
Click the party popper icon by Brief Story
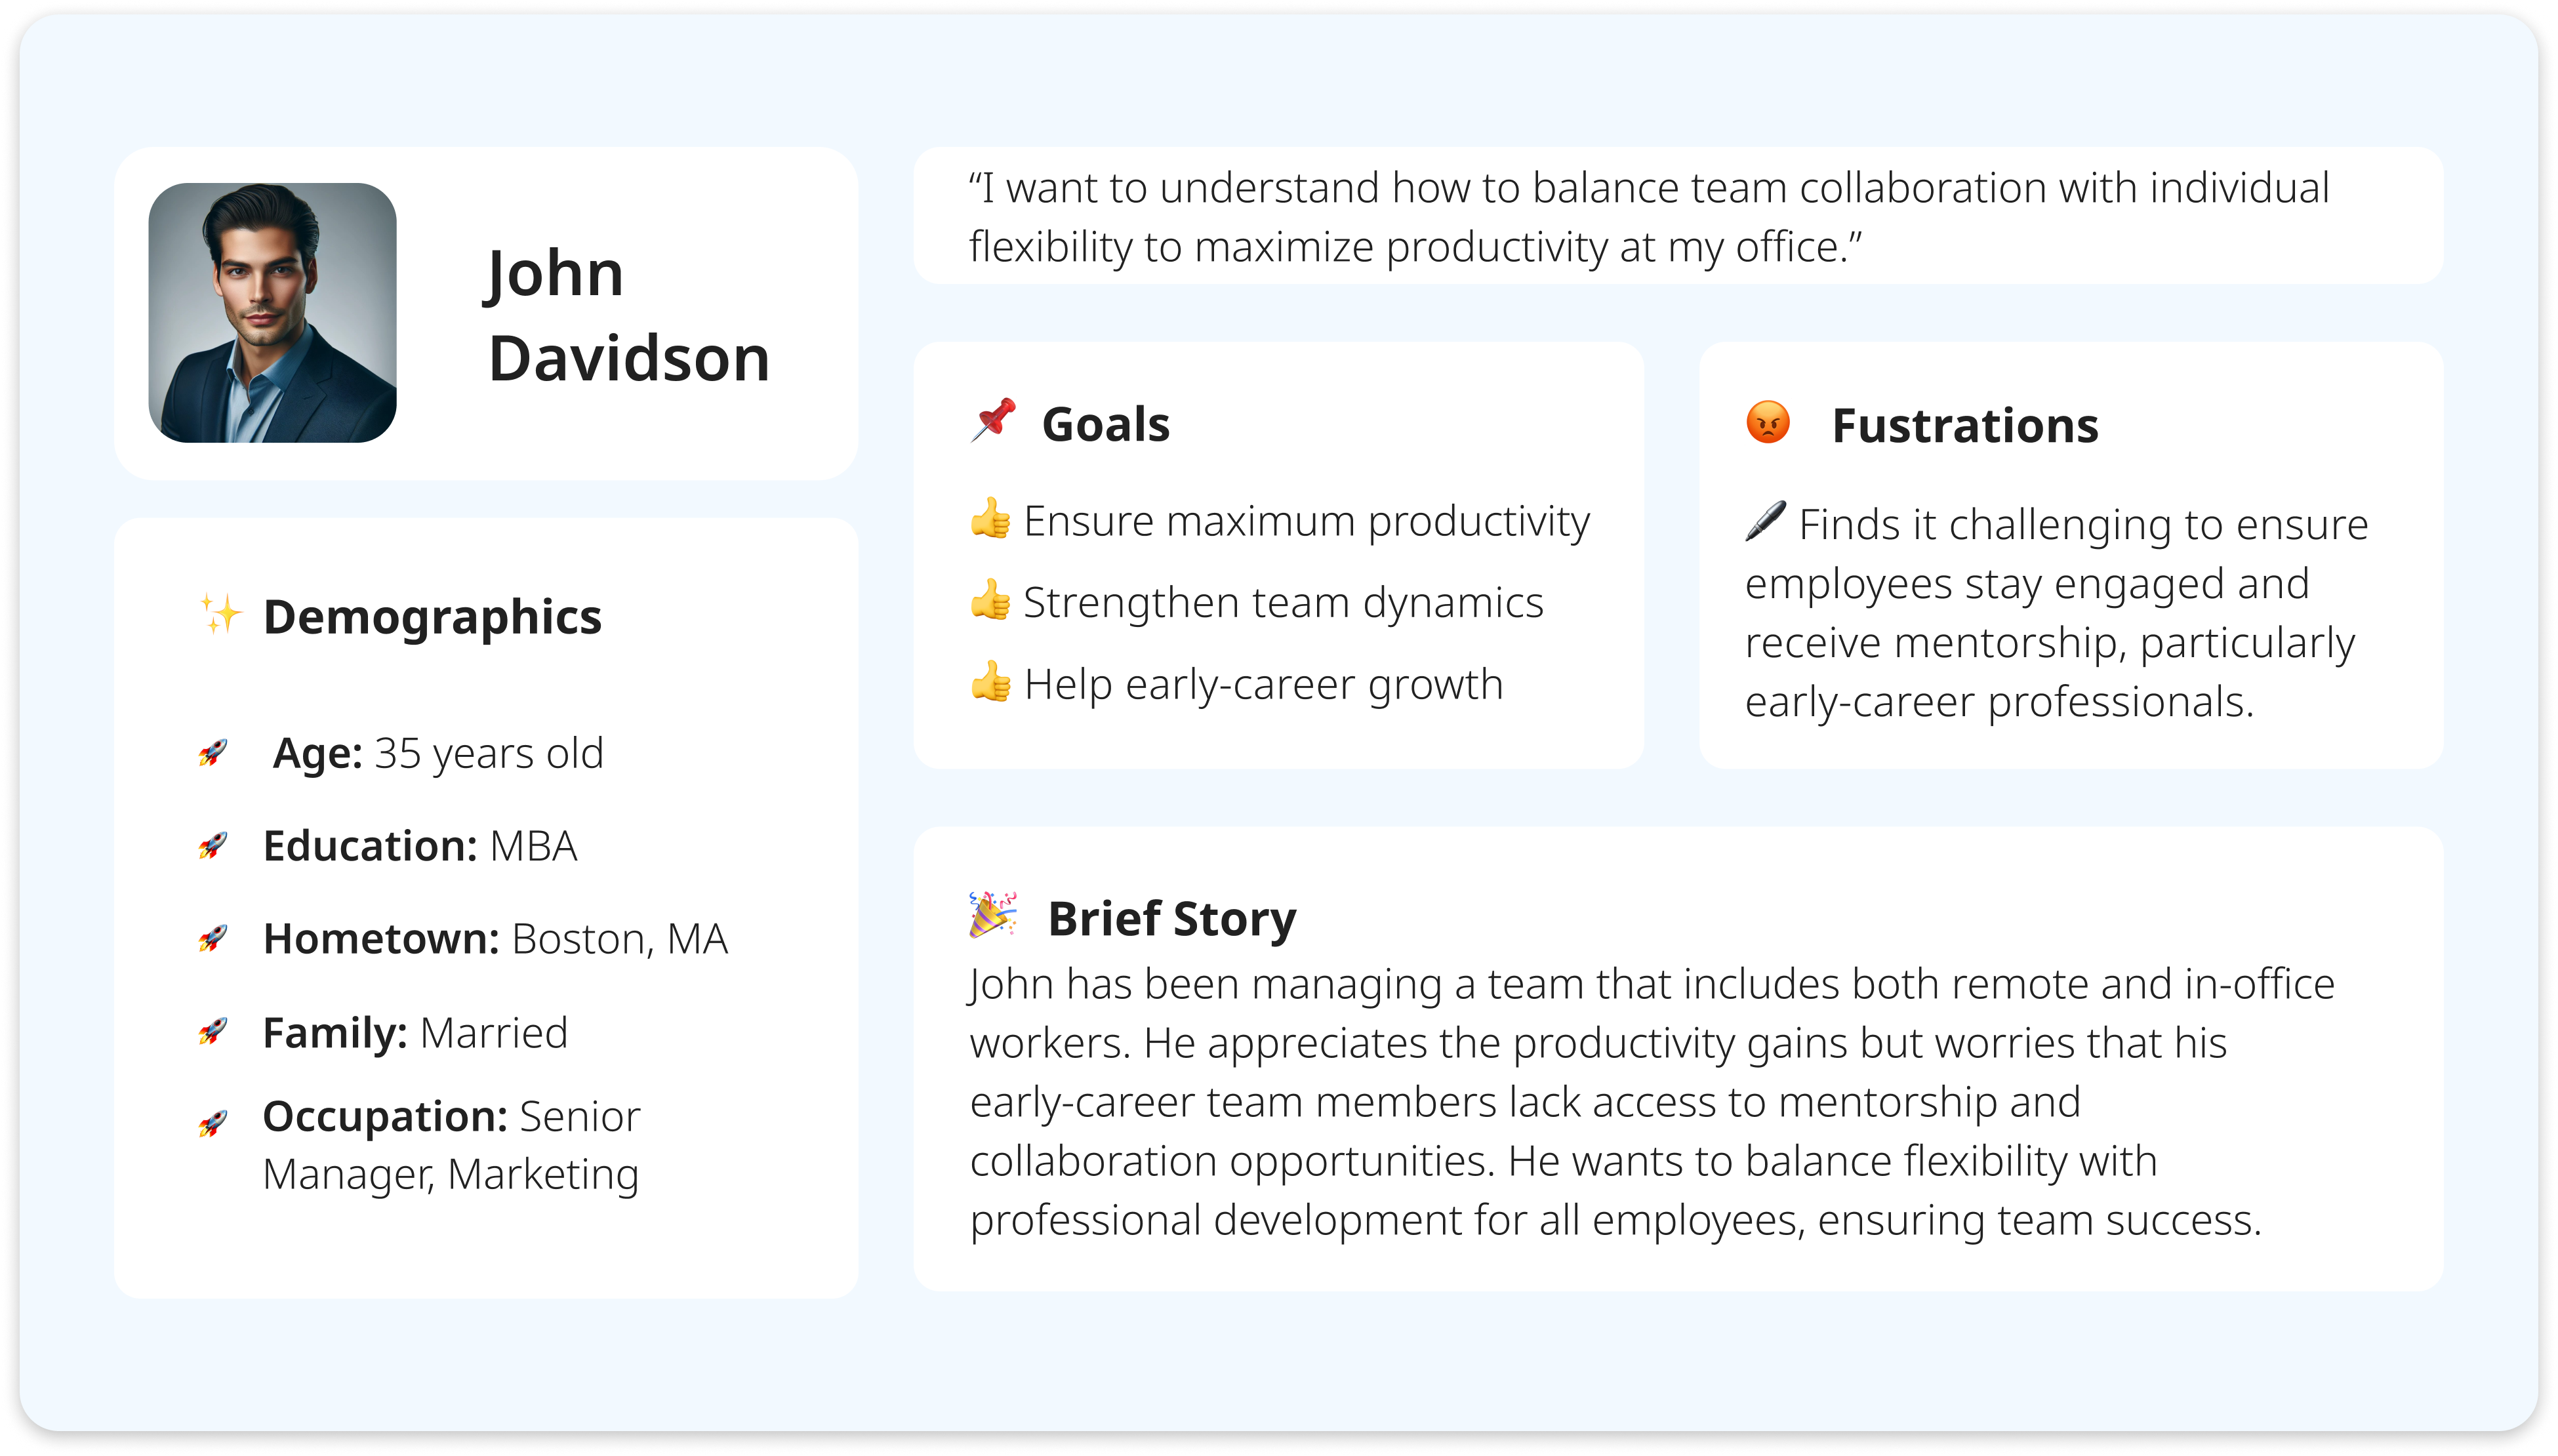(x=992, y=914)
